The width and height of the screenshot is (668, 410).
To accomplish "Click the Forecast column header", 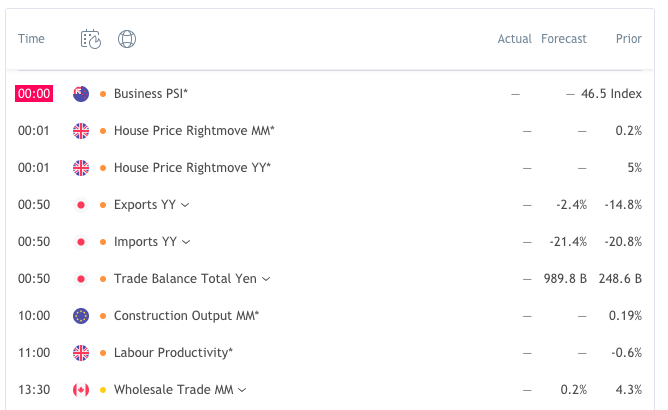I will point(564,39).
